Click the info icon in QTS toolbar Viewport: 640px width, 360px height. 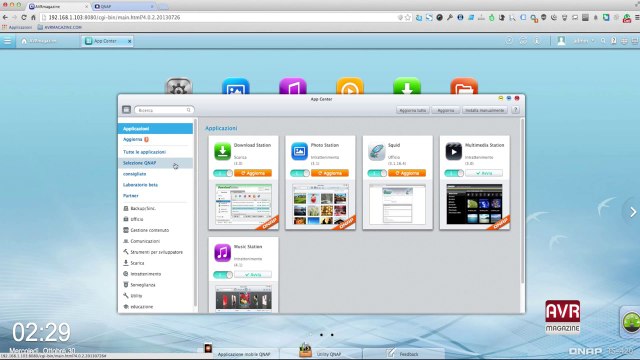point(537,41)
